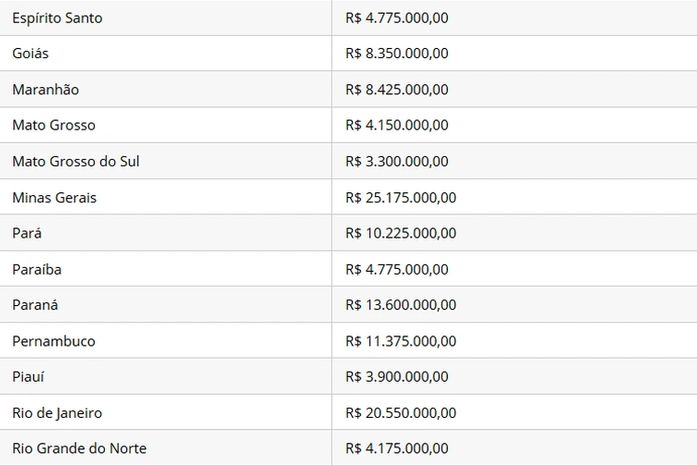The height and width of the screenshot is (465, 697).
Task: Select the Paraná state name
Action: [x=36, y=305]
